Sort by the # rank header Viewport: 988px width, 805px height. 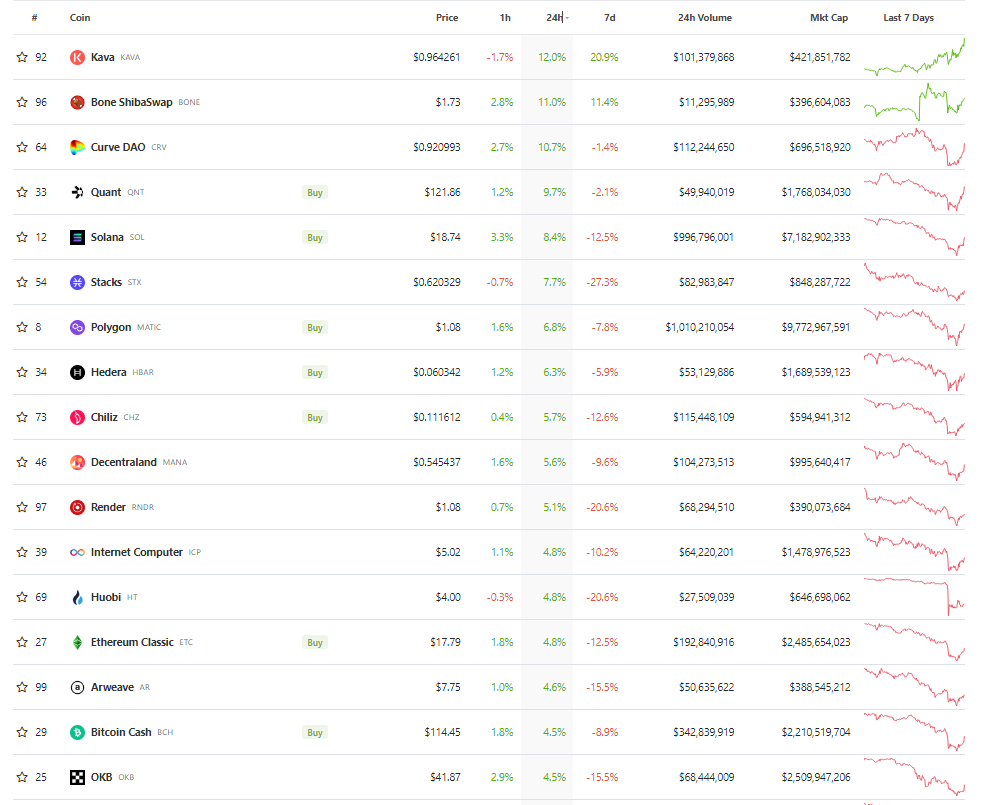point(35,18)
